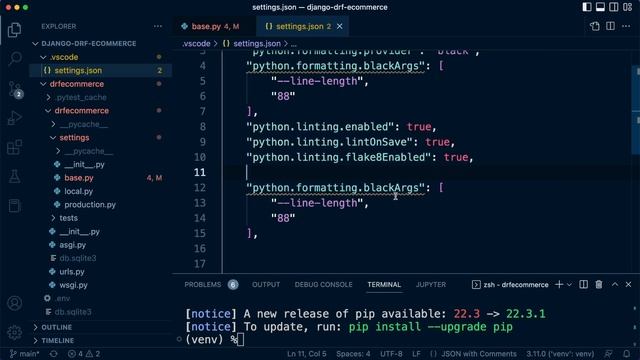Close the bottom panel
Image resolution: width=640 pixels, height=360 pixels.
click(629, 284)
